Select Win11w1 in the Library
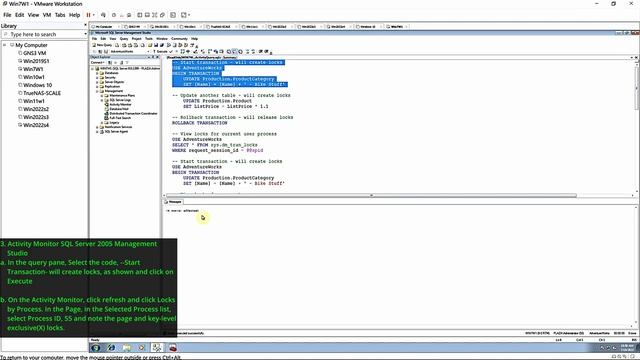 coord(33,101)
